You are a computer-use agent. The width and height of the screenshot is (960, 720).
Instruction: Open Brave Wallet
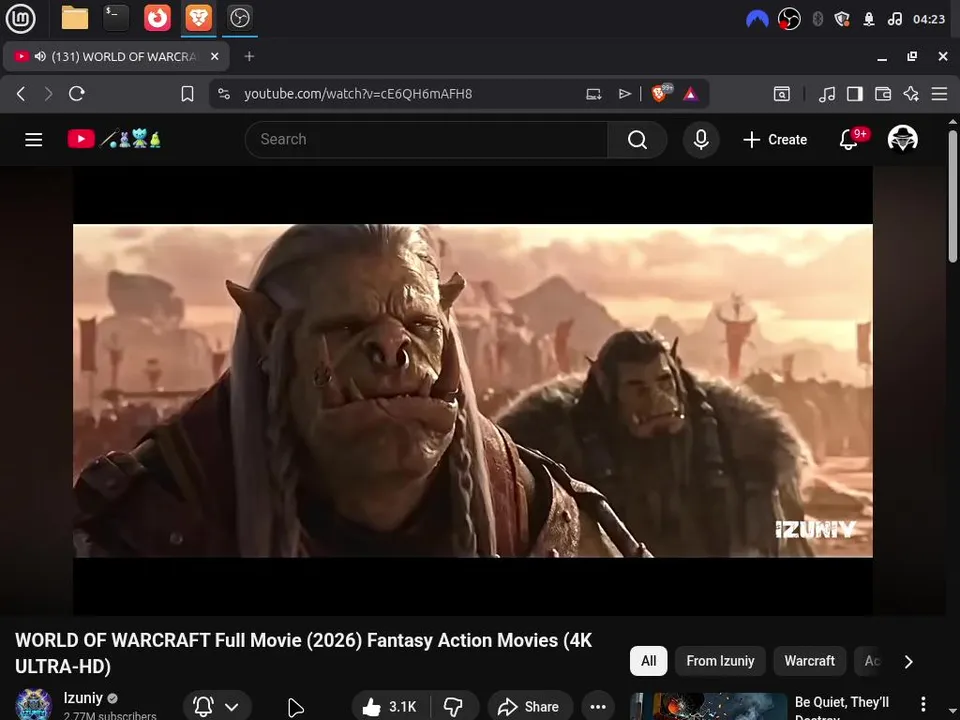tap(883, 94)
